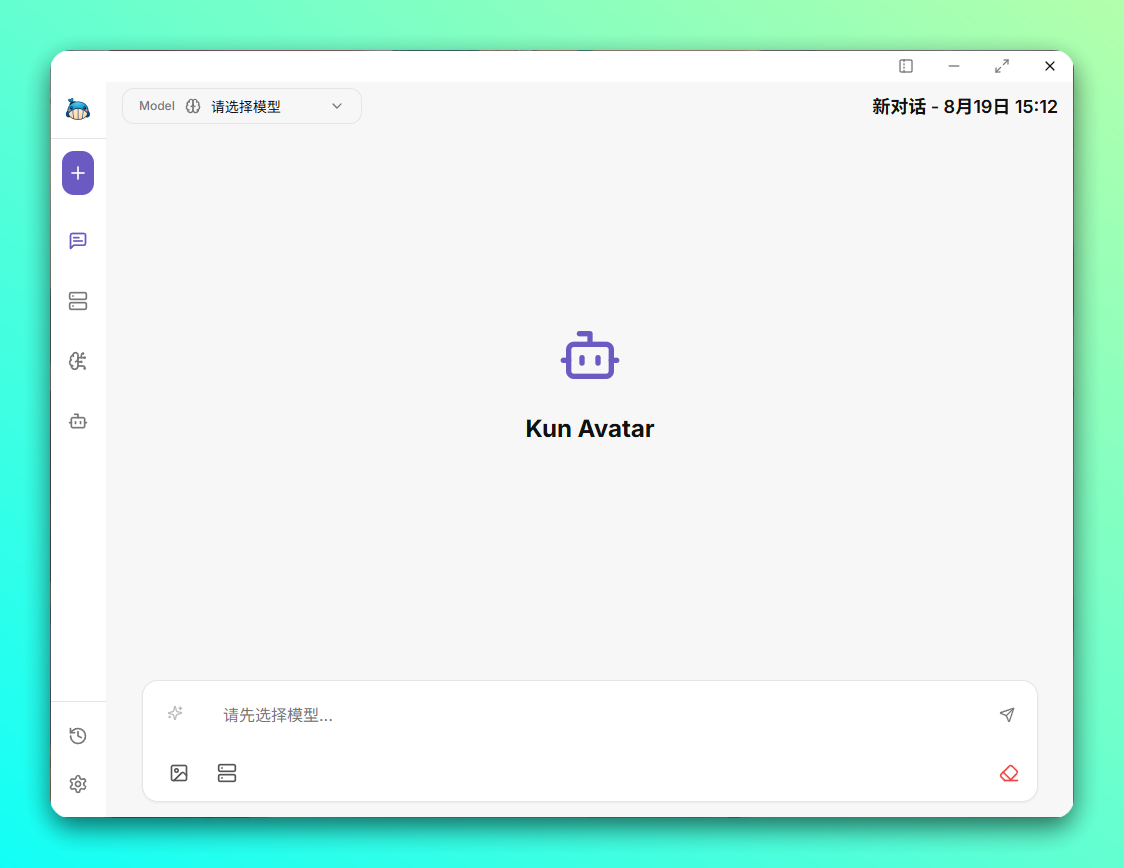Click the sparkle prompt optimize icon
This screenshot has height=868, width=1124.
(x=176, y=713)
